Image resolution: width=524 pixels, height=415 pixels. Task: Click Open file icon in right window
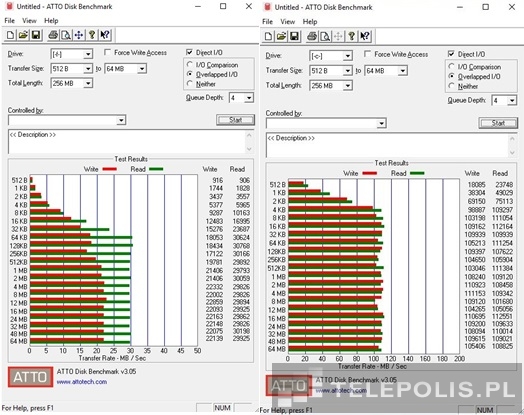[x=281, y=36]
